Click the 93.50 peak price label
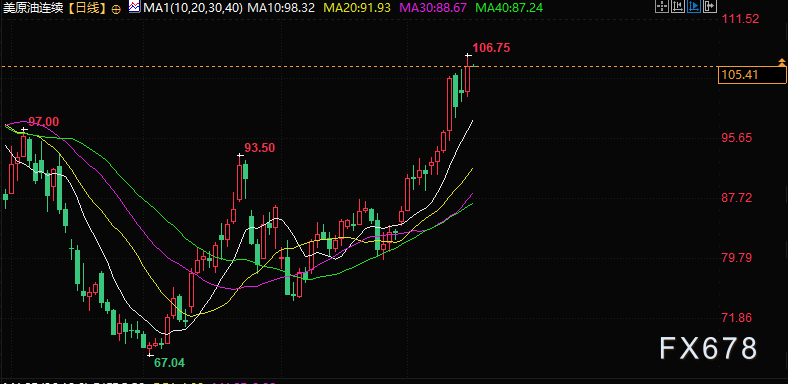Viewport: 788px width, 384px height. pyautogui.click(x=260, y=148)
